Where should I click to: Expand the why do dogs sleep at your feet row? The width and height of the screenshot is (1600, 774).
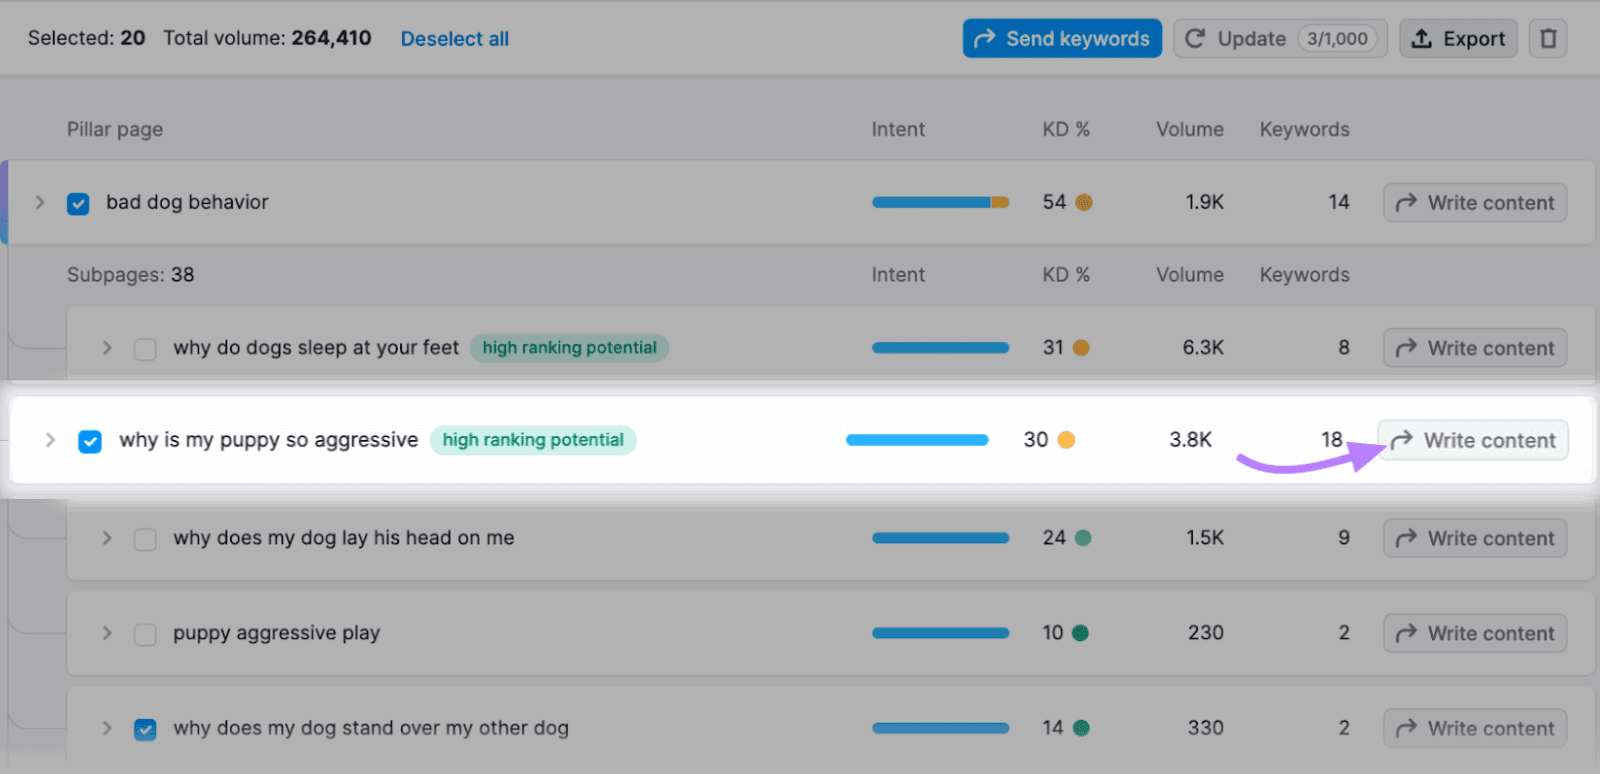106,348
